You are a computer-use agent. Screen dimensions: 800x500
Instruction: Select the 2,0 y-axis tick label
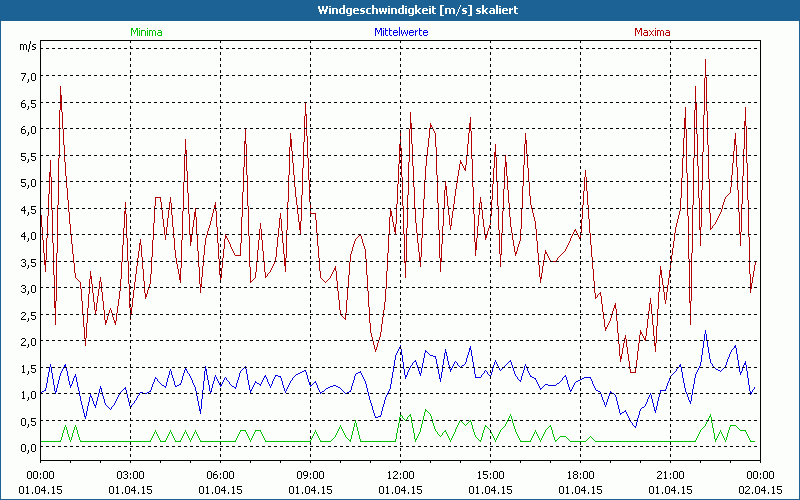[26, 342]
